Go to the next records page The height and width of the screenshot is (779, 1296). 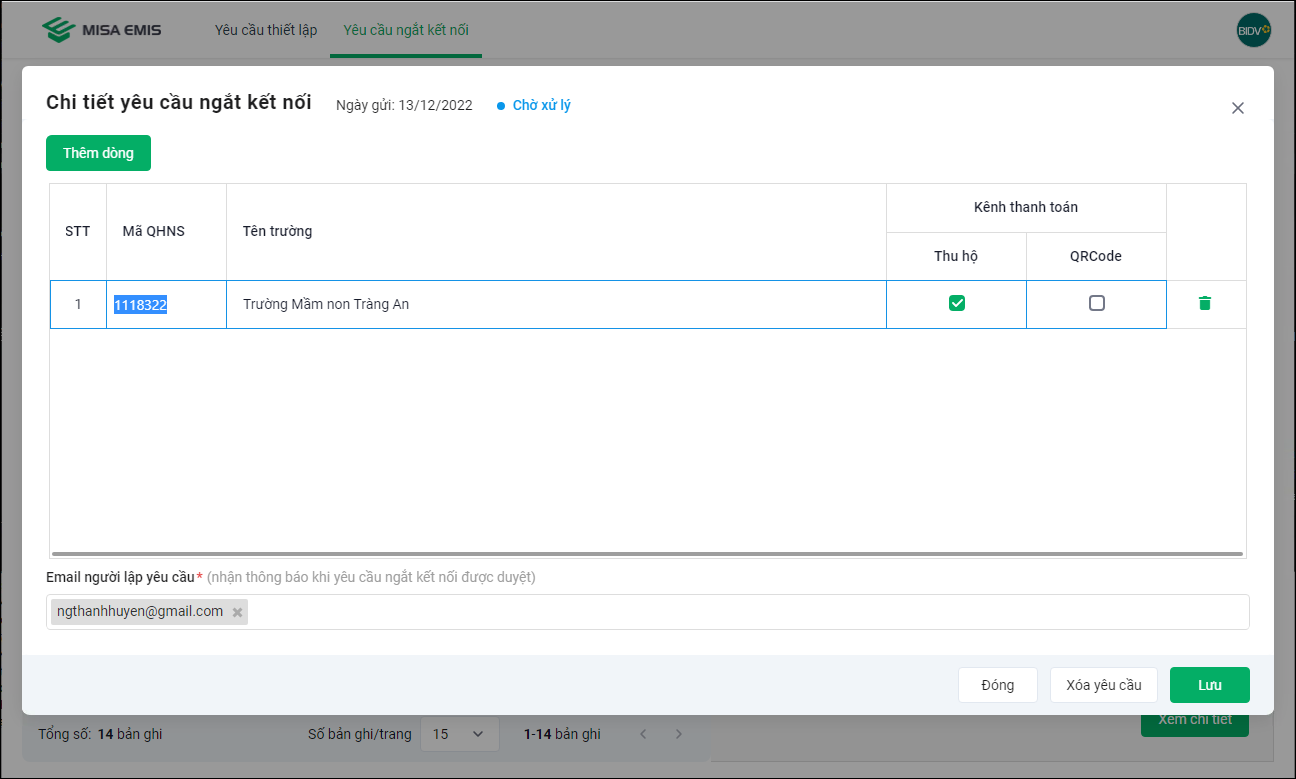679,734
